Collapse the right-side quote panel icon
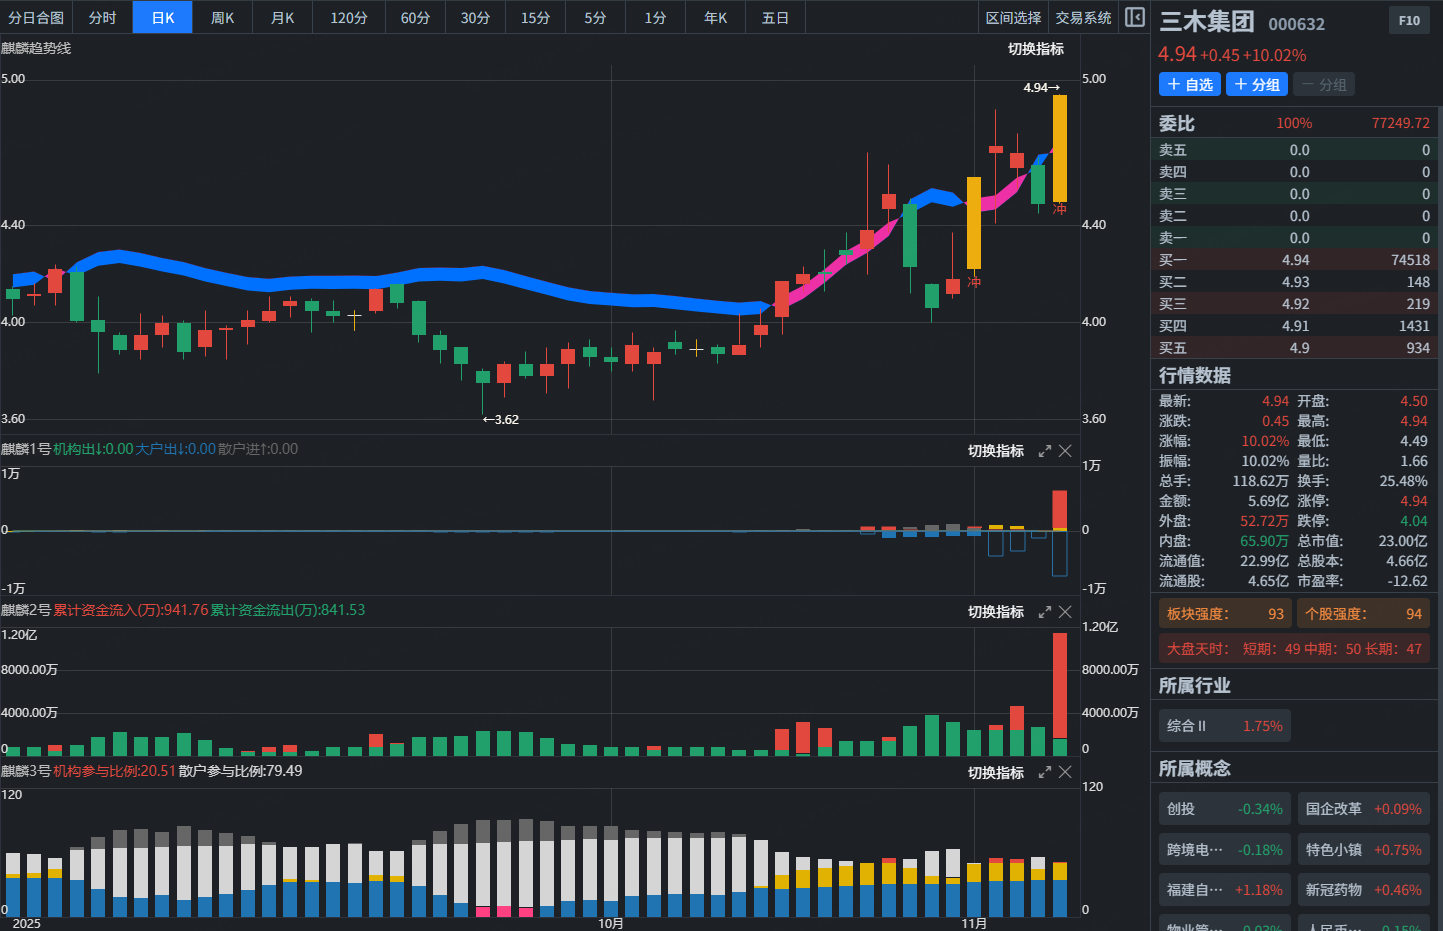Screen dimensions: 1443x931 (x=1134, y=17)
